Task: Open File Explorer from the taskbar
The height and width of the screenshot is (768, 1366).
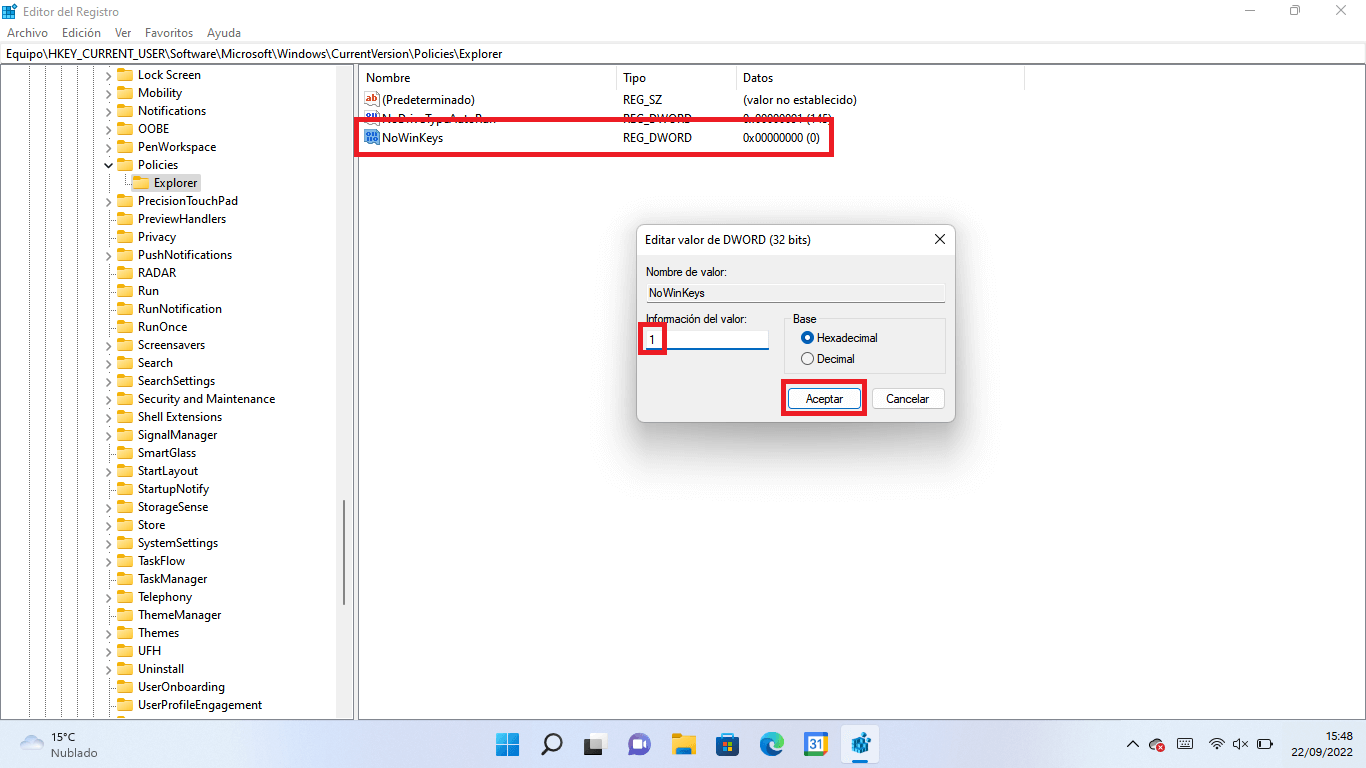Action: pyautogui.click(x=684, y=744)
